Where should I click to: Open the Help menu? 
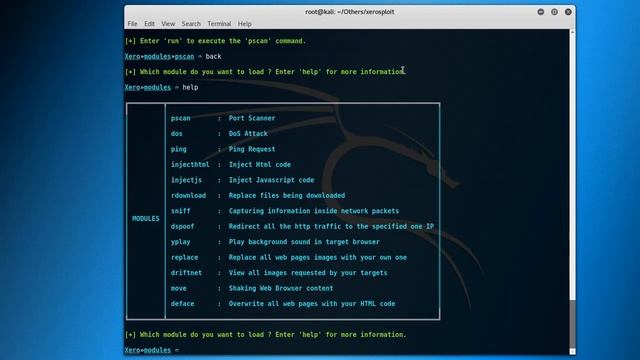(244, 24)
